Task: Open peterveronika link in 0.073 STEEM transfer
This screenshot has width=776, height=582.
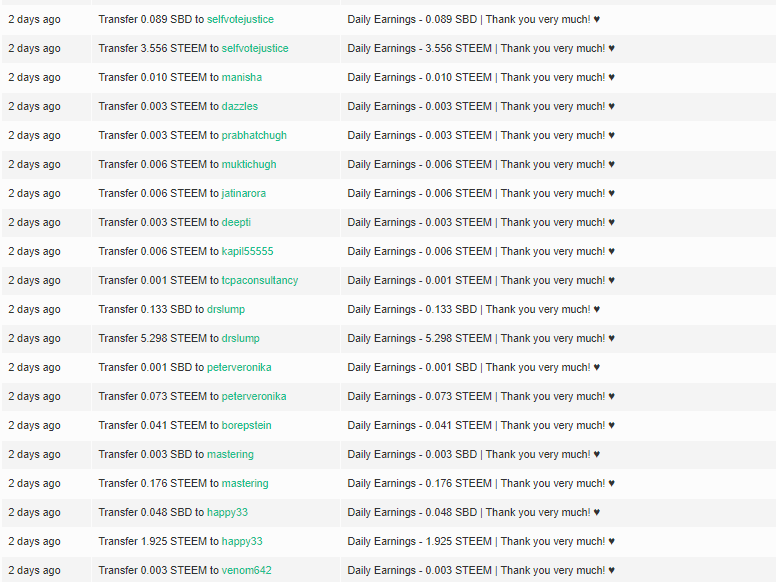Action: point(254,396)
